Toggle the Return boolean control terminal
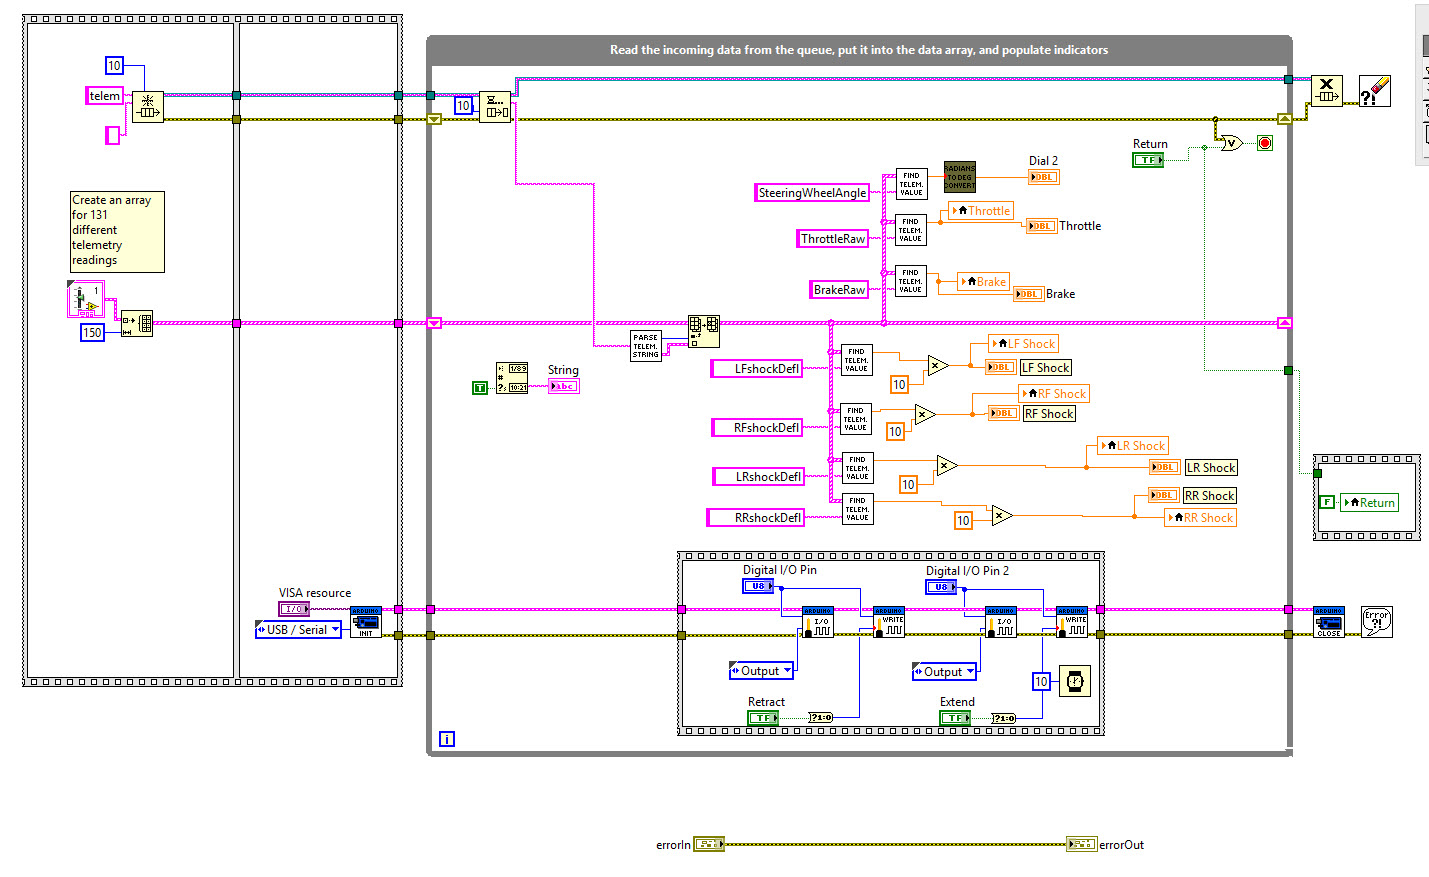Image resolution: width=1429 pixels, height=877 pixels. pyautogui.click(x=1148, y=160)
